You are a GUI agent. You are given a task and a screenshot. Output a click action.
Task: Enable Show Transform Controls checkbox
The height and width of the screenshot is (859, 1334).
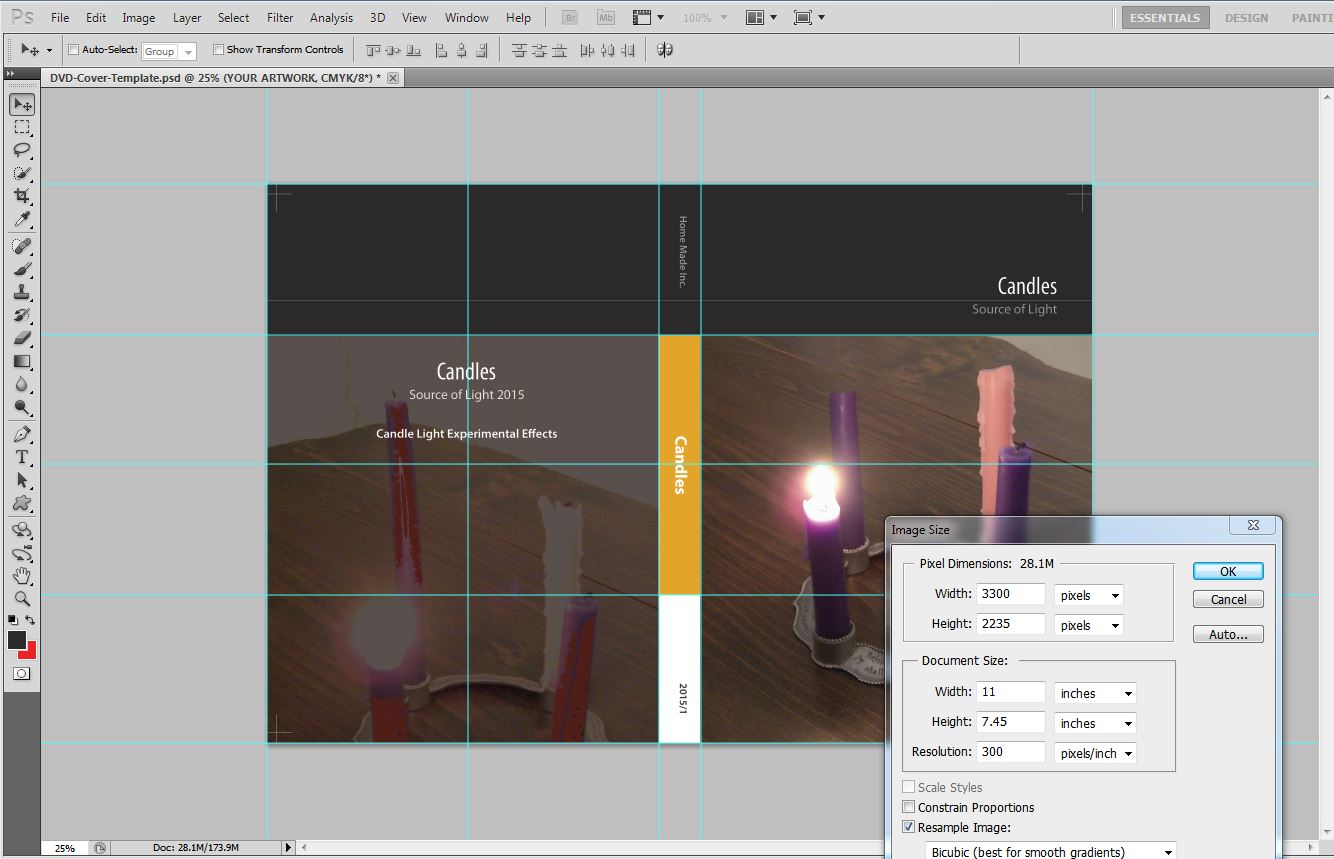pos(218,50)
